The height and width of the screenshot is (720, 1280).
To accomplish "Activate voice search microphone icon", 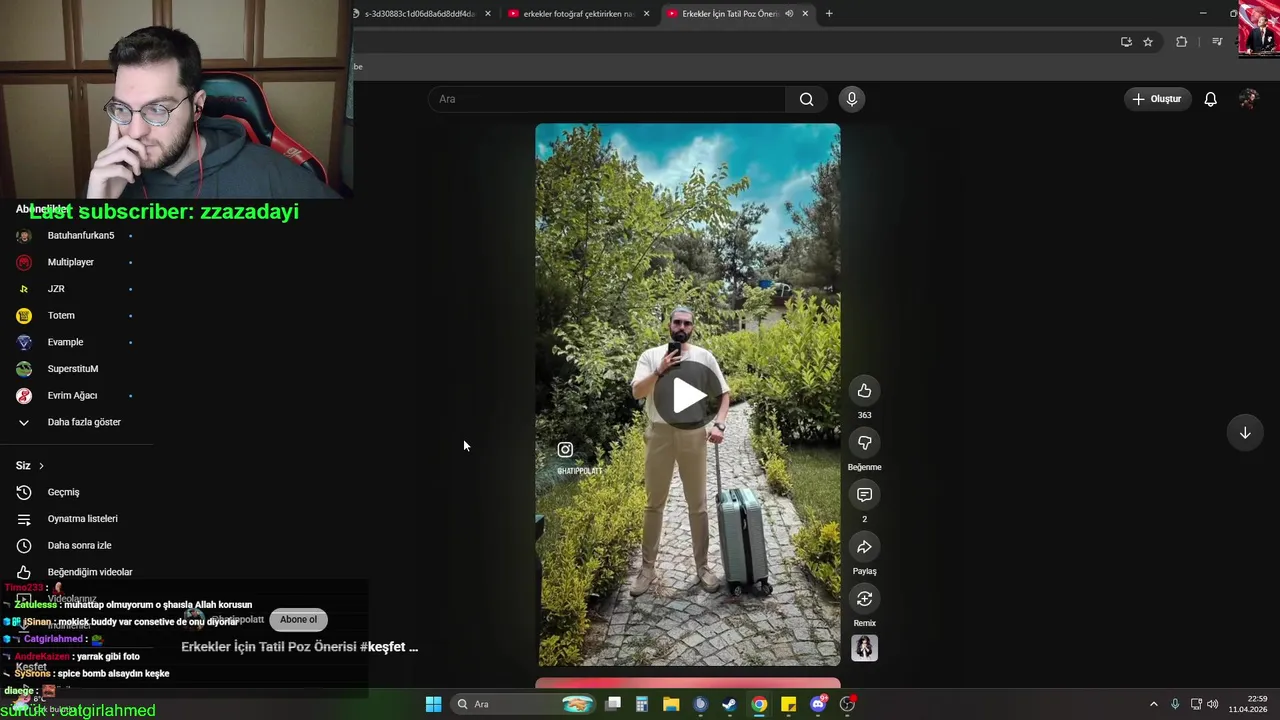I will pos(852,99).
